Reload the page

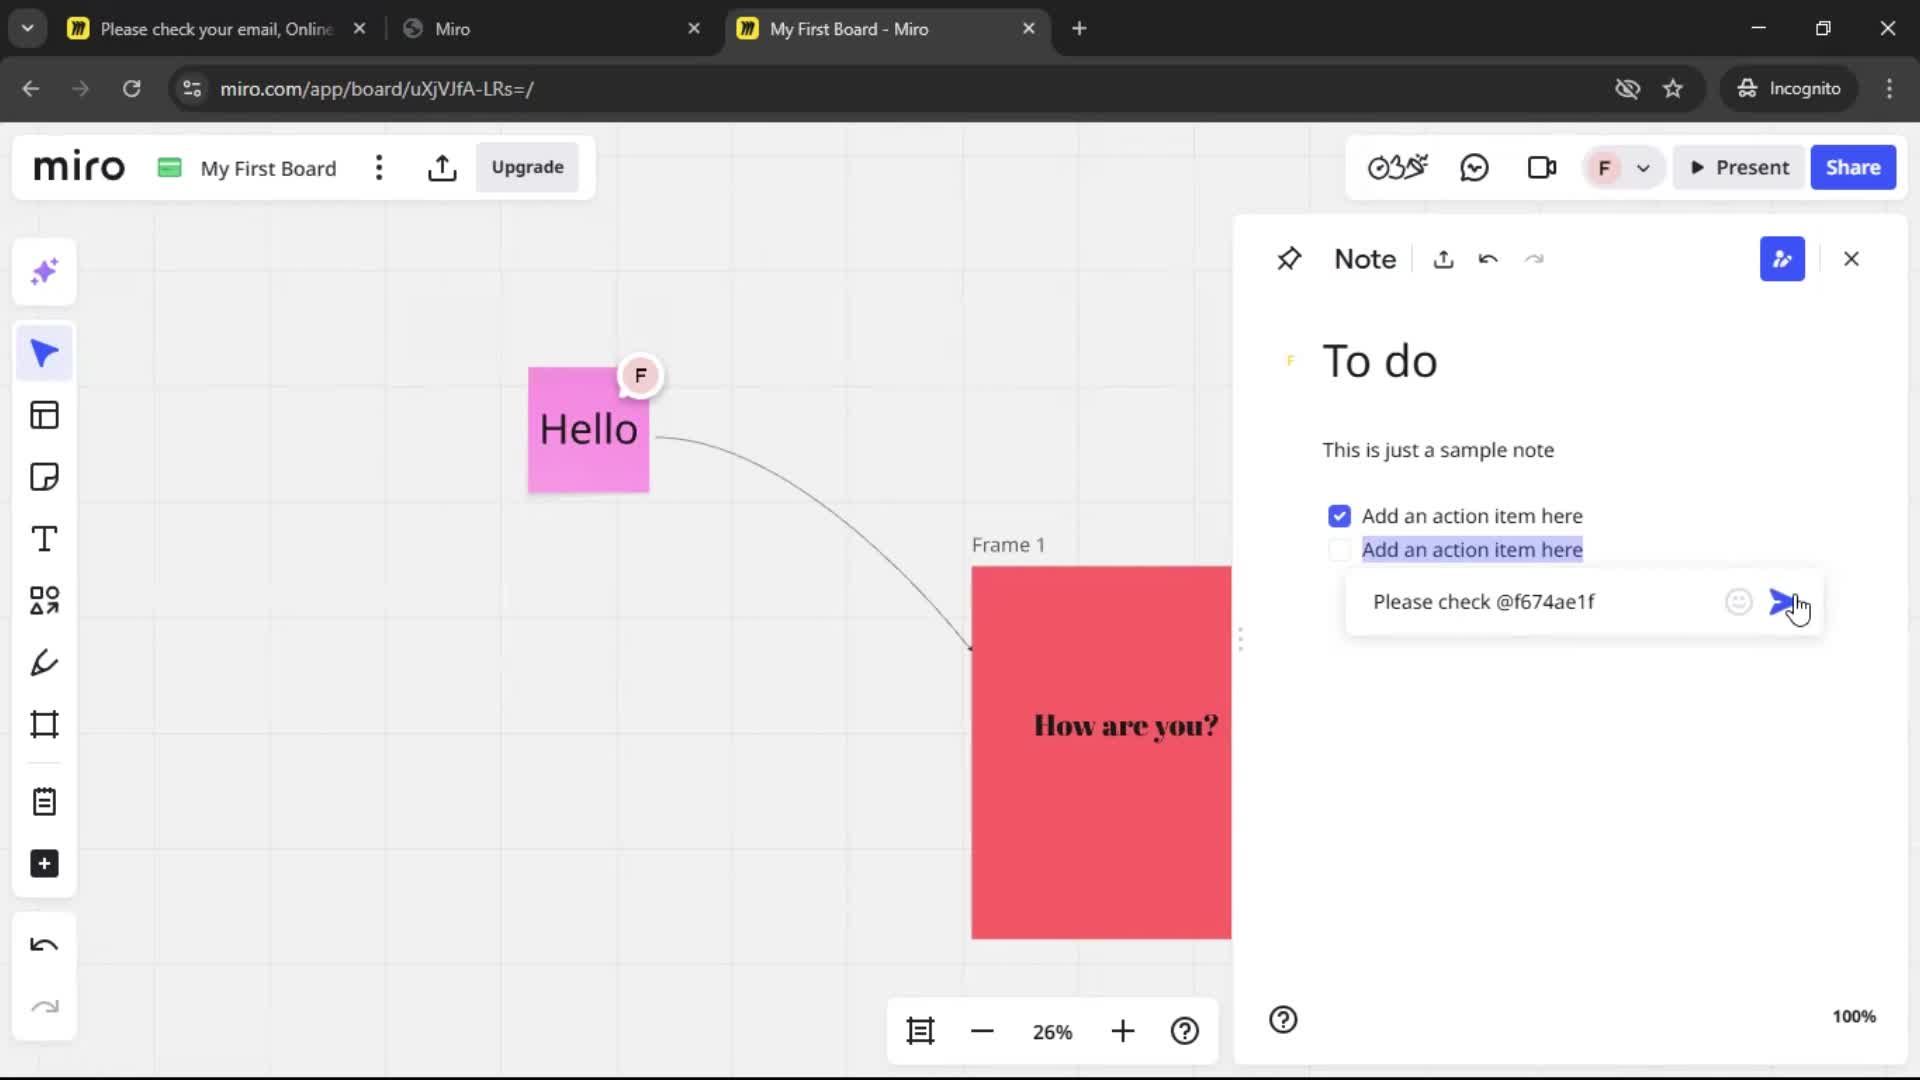(x=131, y=89)
